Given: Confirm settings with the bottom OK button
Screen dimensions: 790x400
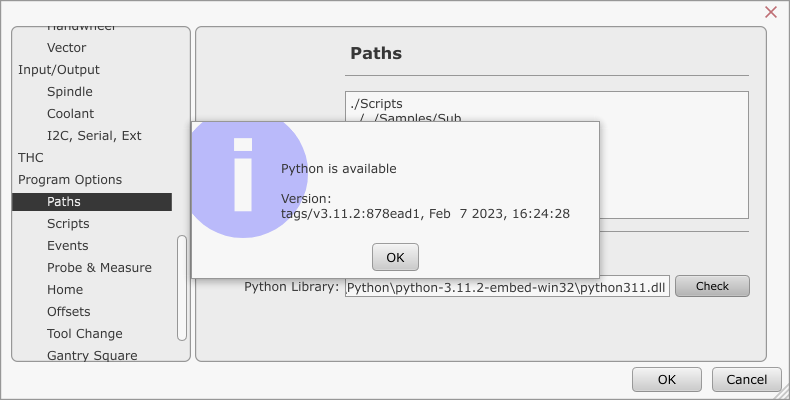Looking at the screenshot, I should point(666,380).
